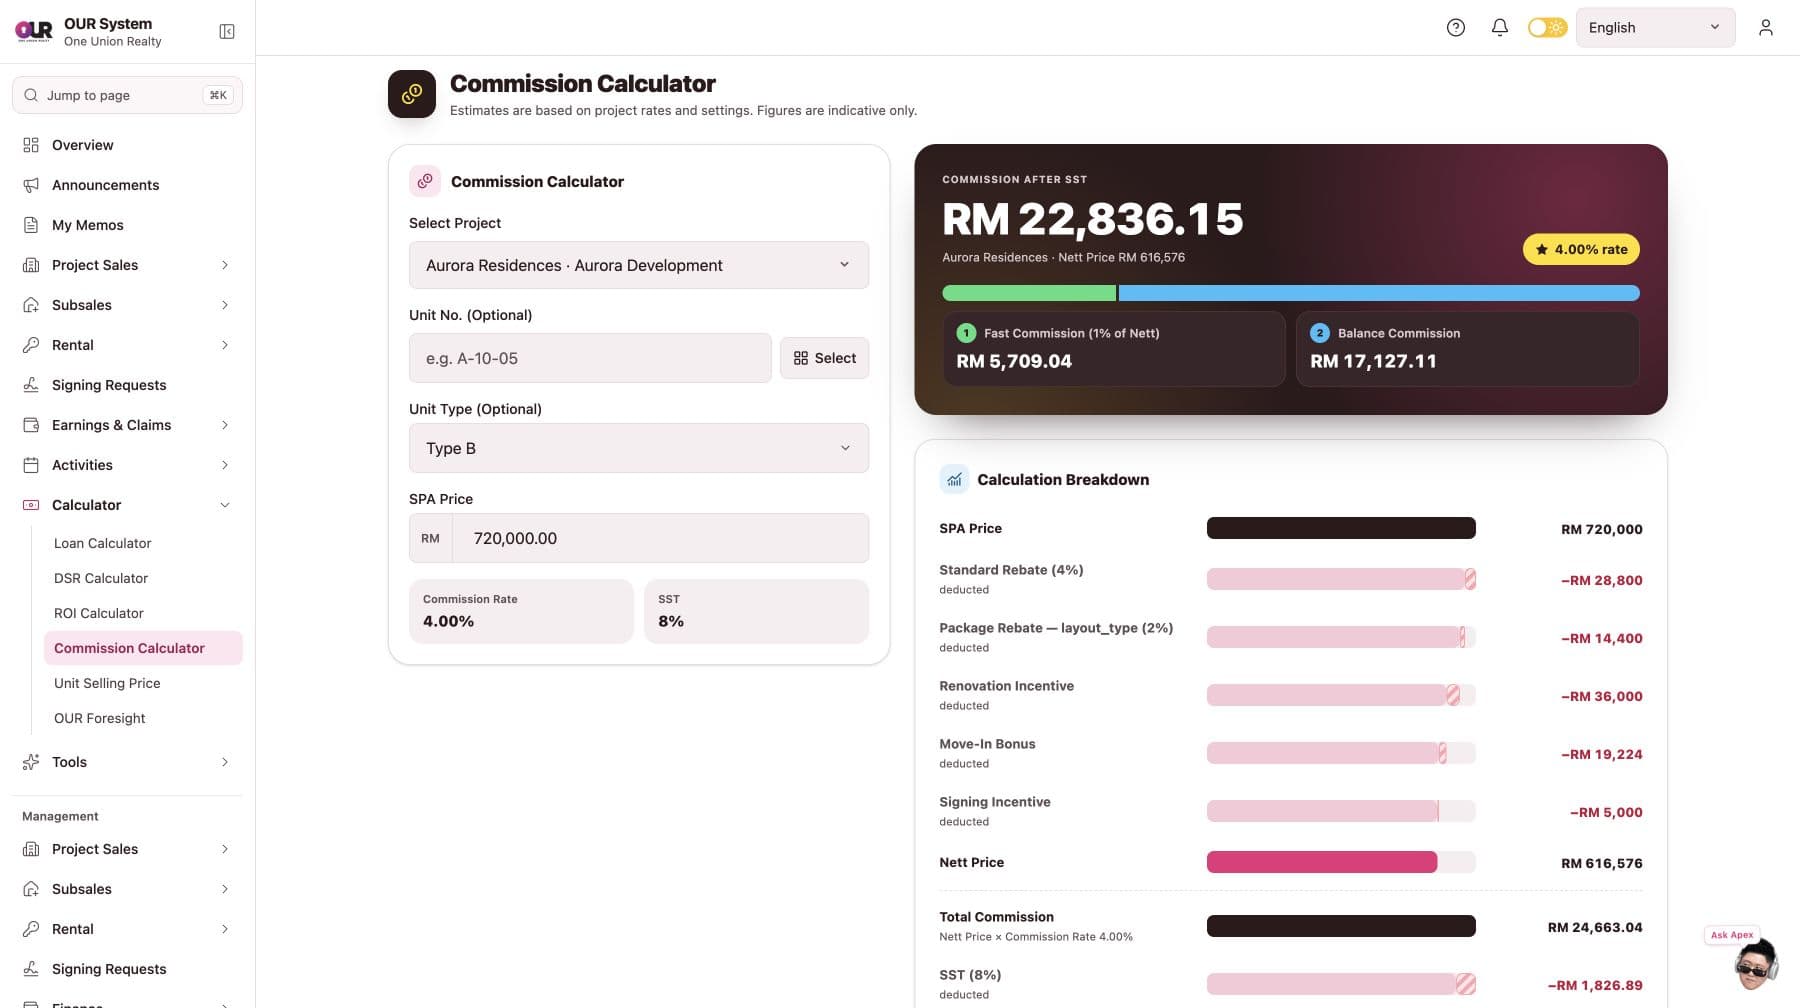Image resolution: width=1800 pixels, height=1008 pixels.
Task: Select the Commission Calculator sidebar item
Action: [143, 648]
